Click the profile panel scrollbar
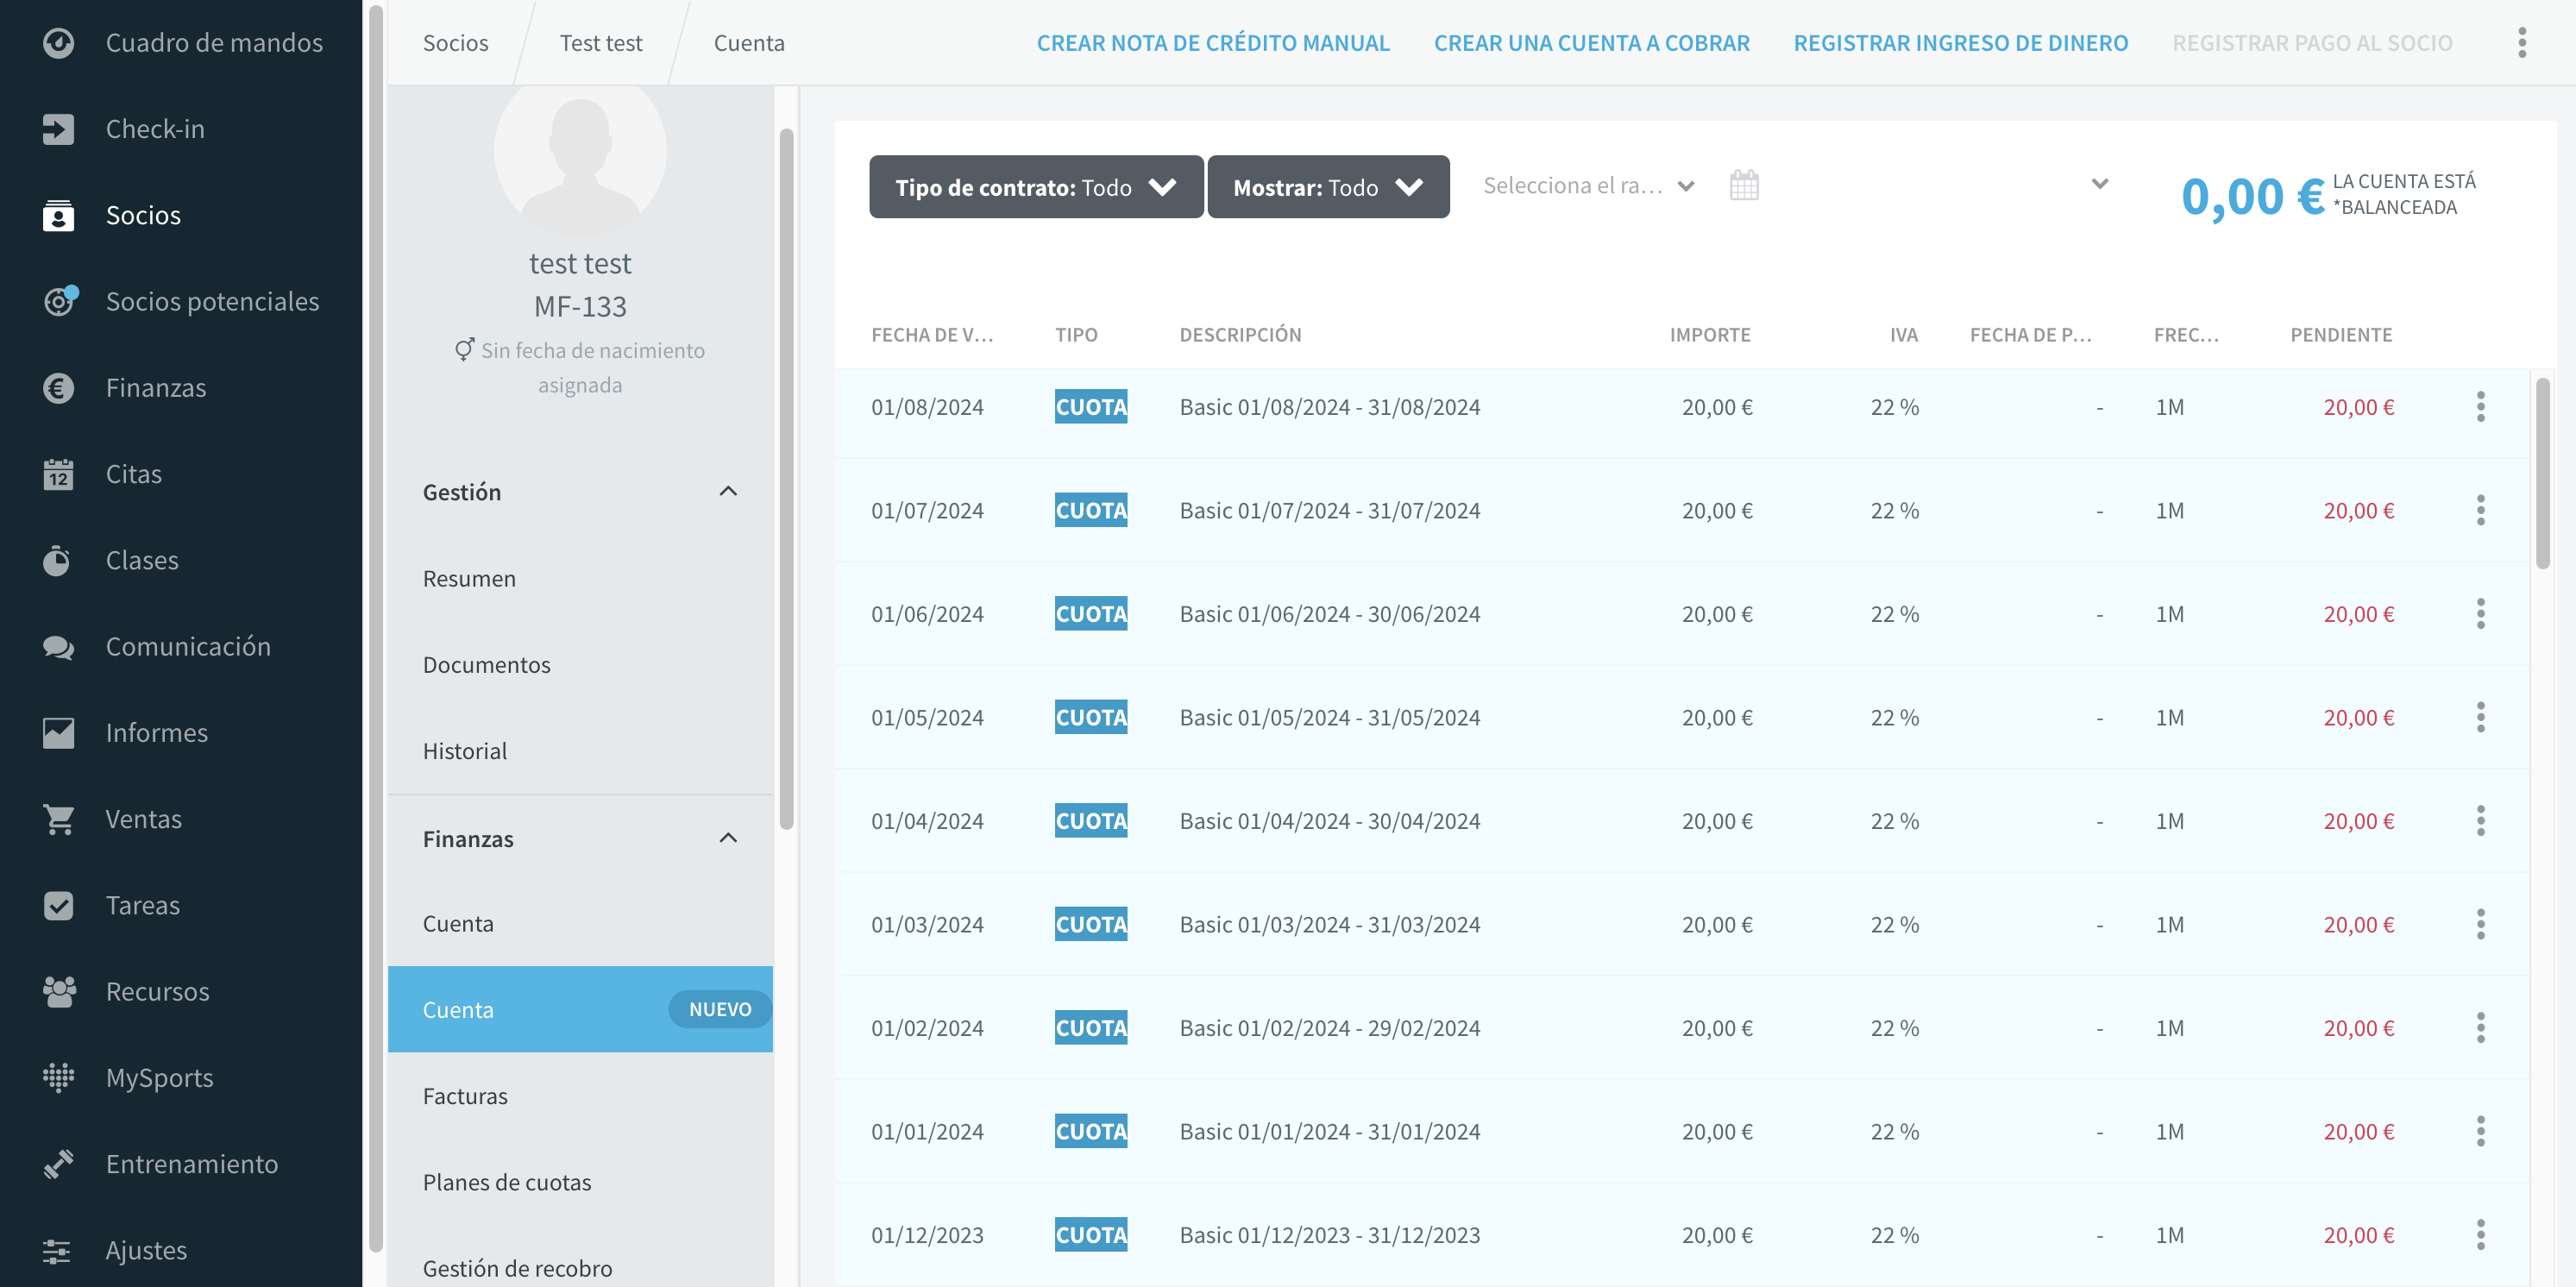2576x1287 pixels. coord(787,478)
